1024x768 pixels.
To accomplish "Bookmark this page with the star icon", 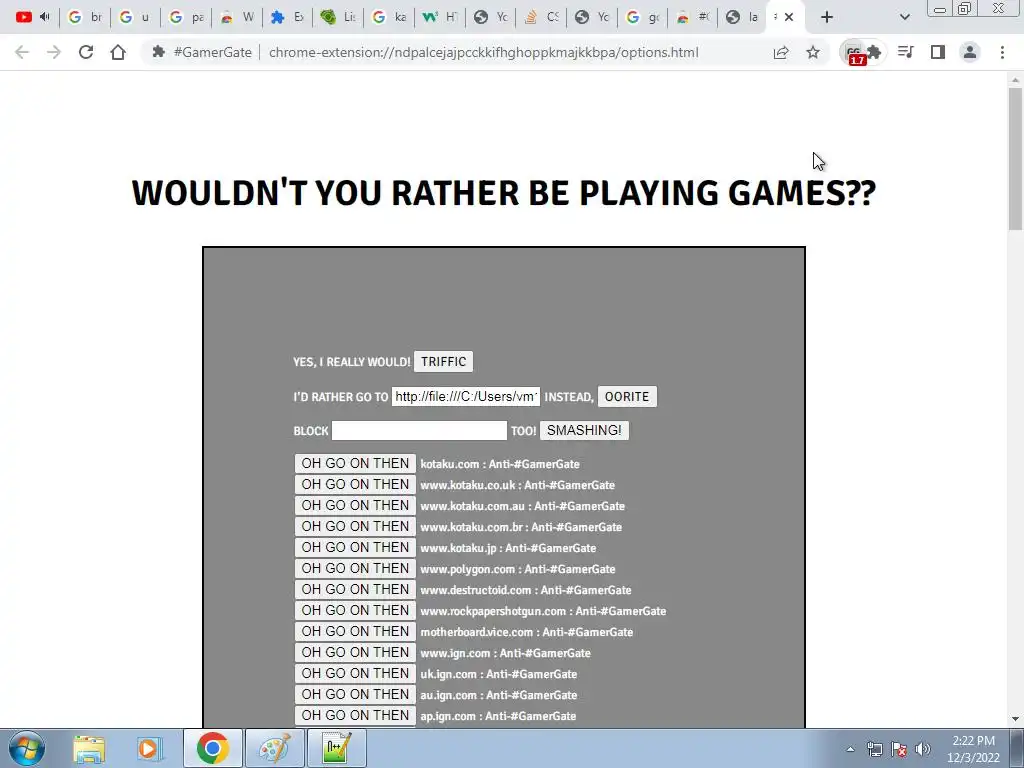I will click(812, 52).
